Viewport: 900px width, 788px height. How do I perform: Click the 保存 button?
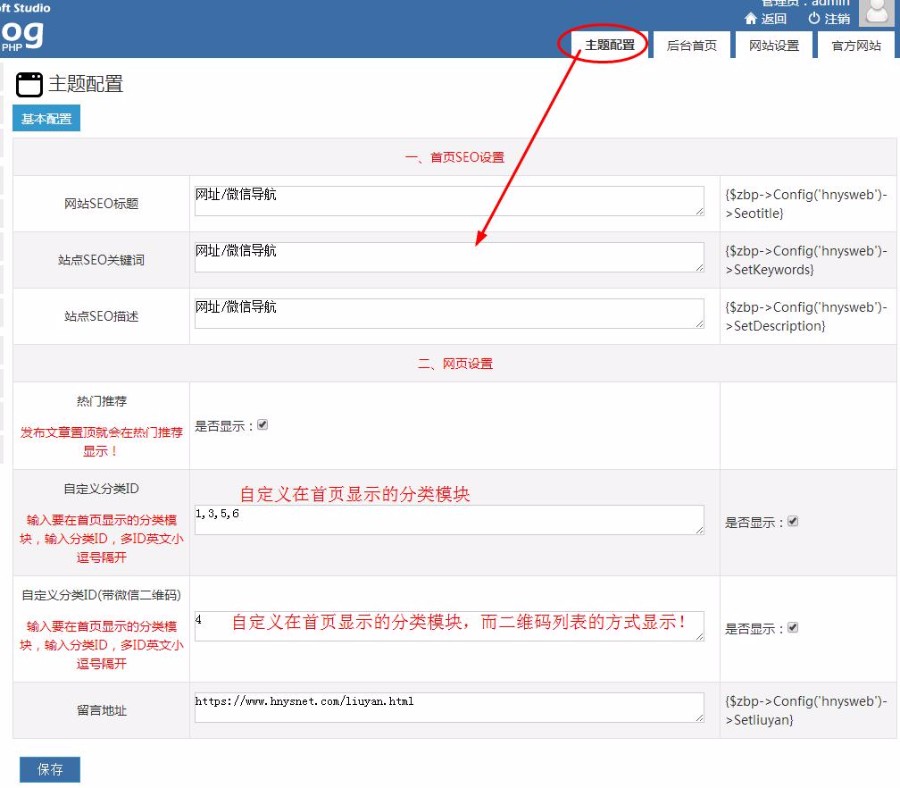50,769
